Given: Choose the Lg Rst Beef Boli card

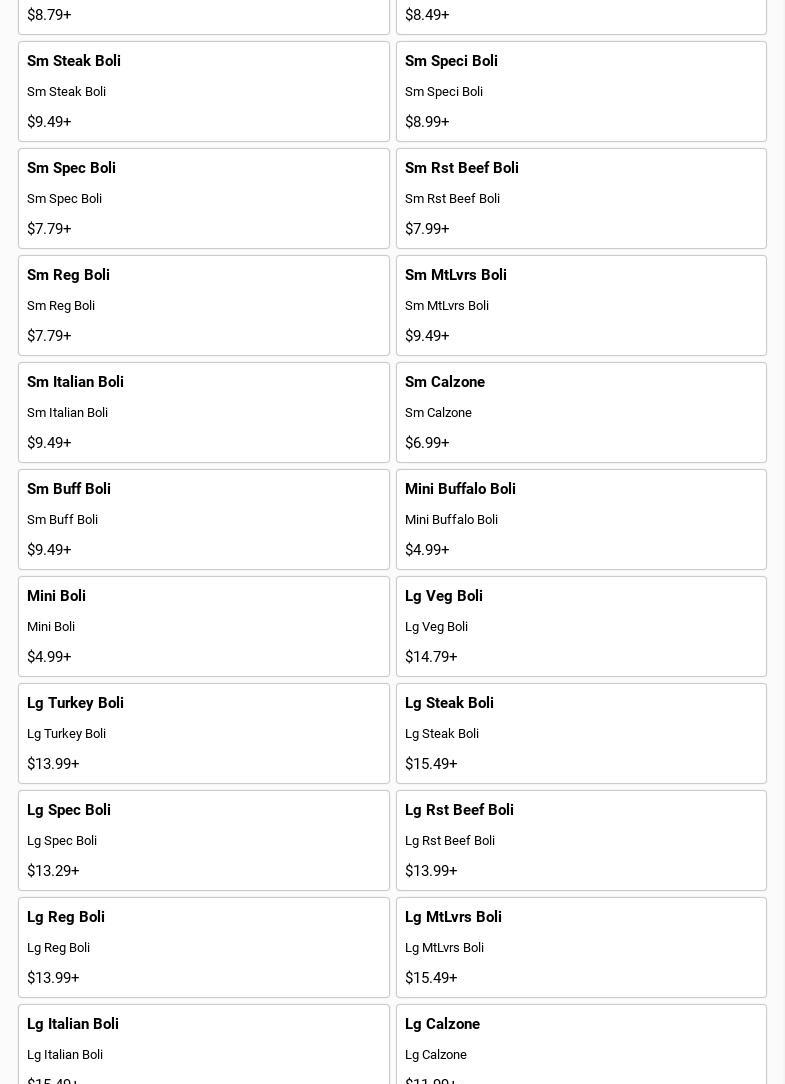Looking at the screenshot, I should (581, 840).
